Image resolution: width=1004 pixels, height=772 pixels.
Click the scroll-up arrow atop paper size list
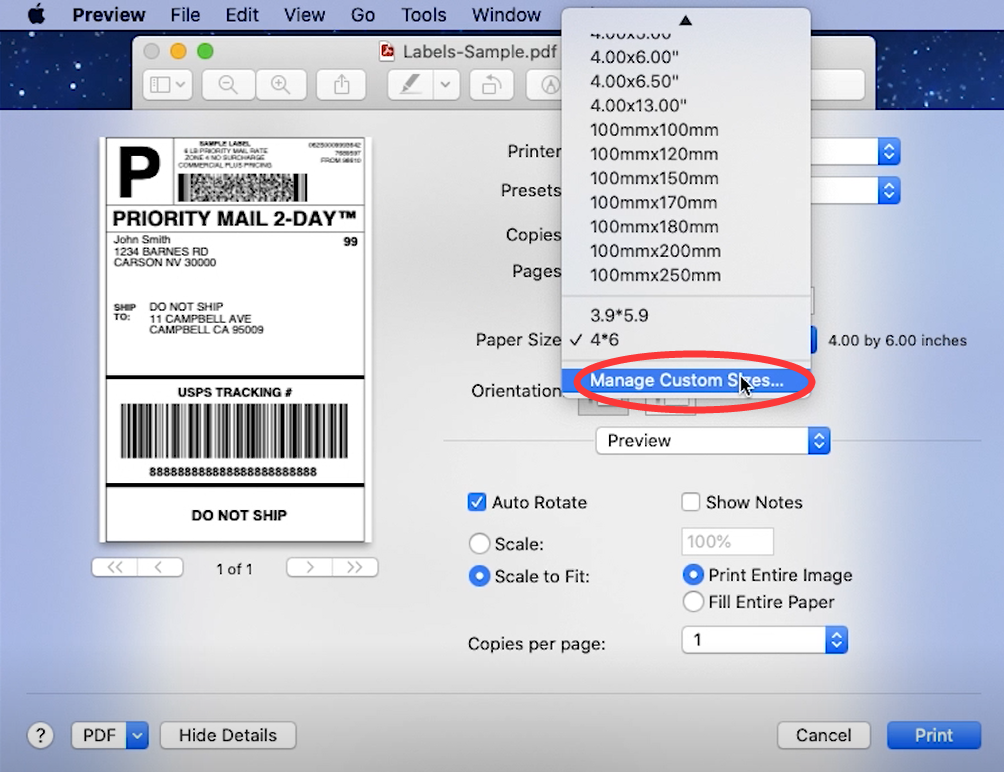pyautogui.click(x=685, y=20)
